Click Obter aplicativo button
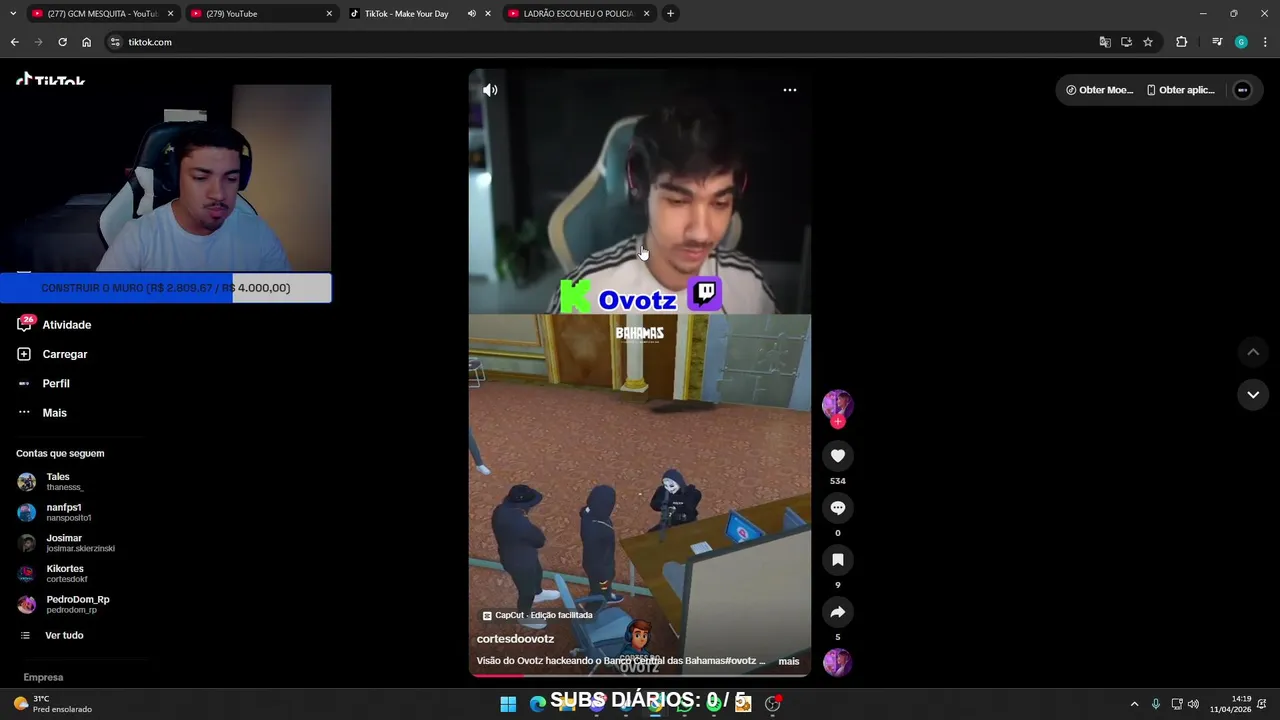This screenshot has width=1280, height=720. pos(1180,90)
